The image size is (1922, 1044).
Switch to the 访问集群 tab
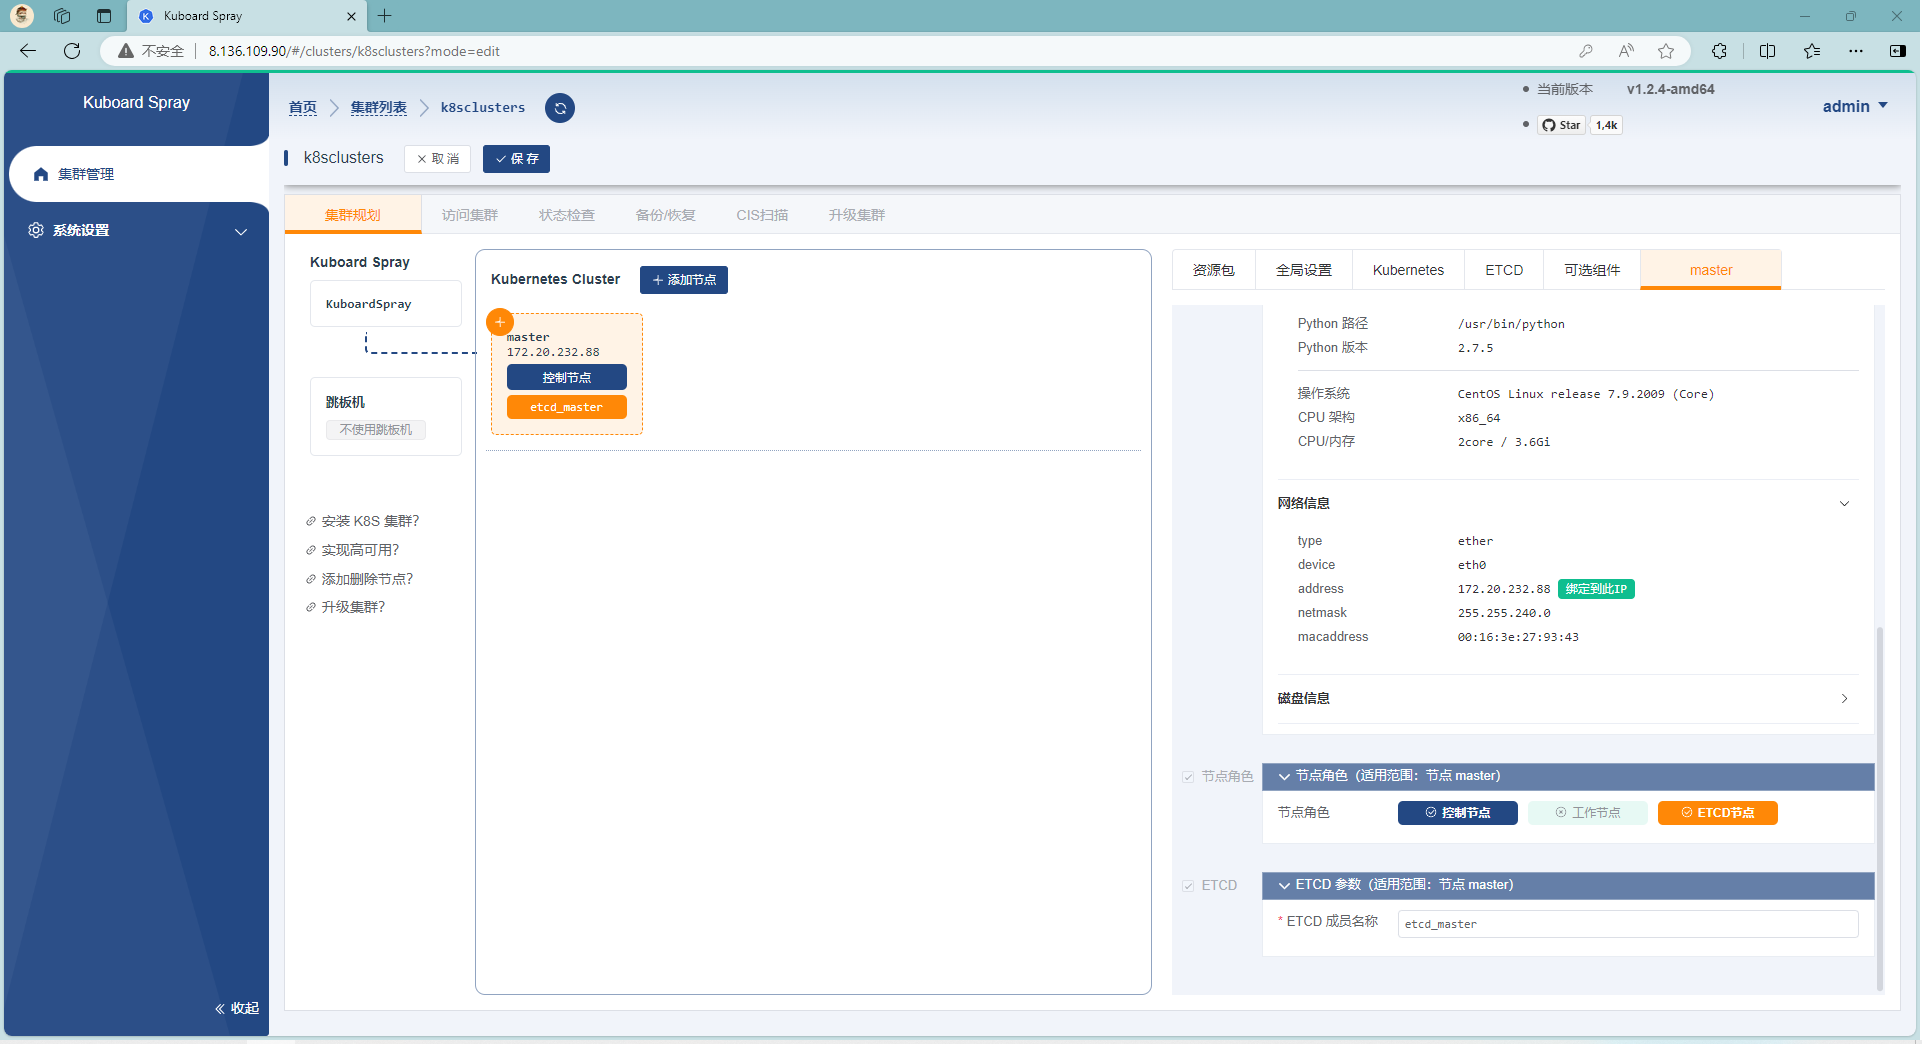click(x=469, y=215)
